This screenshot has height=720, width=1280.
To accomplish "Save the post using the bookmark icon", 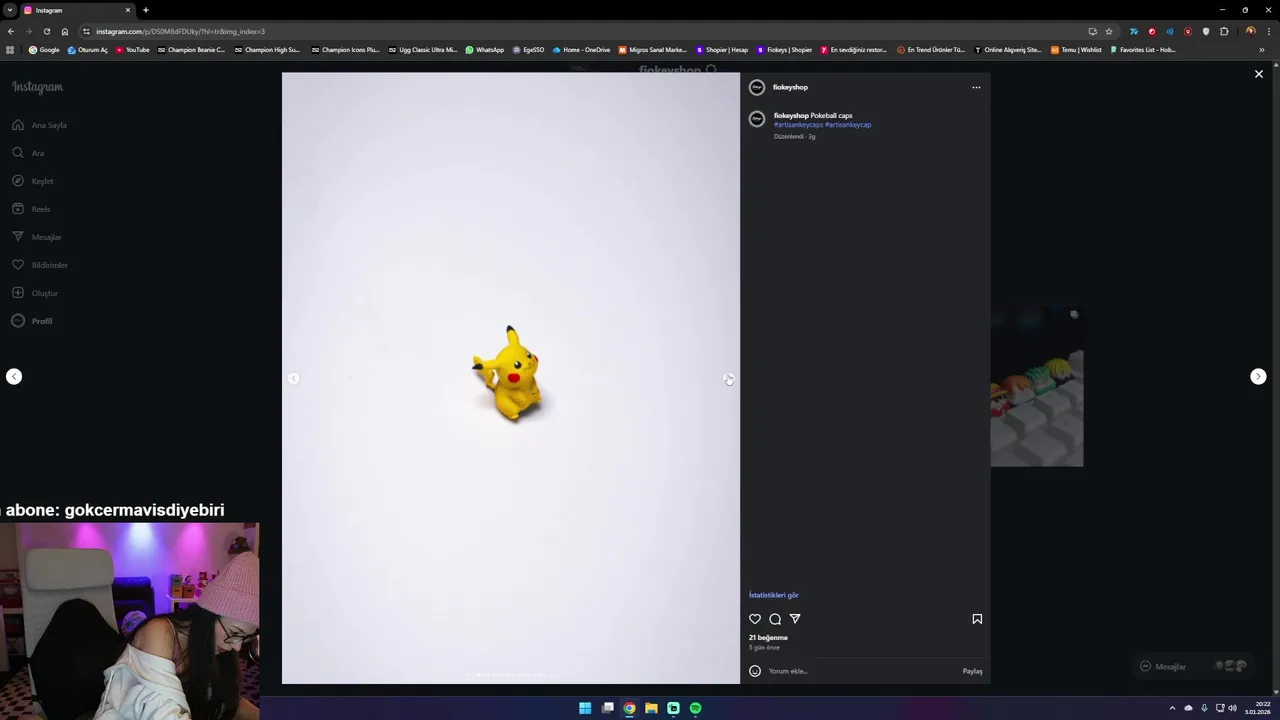I will 977,619.
